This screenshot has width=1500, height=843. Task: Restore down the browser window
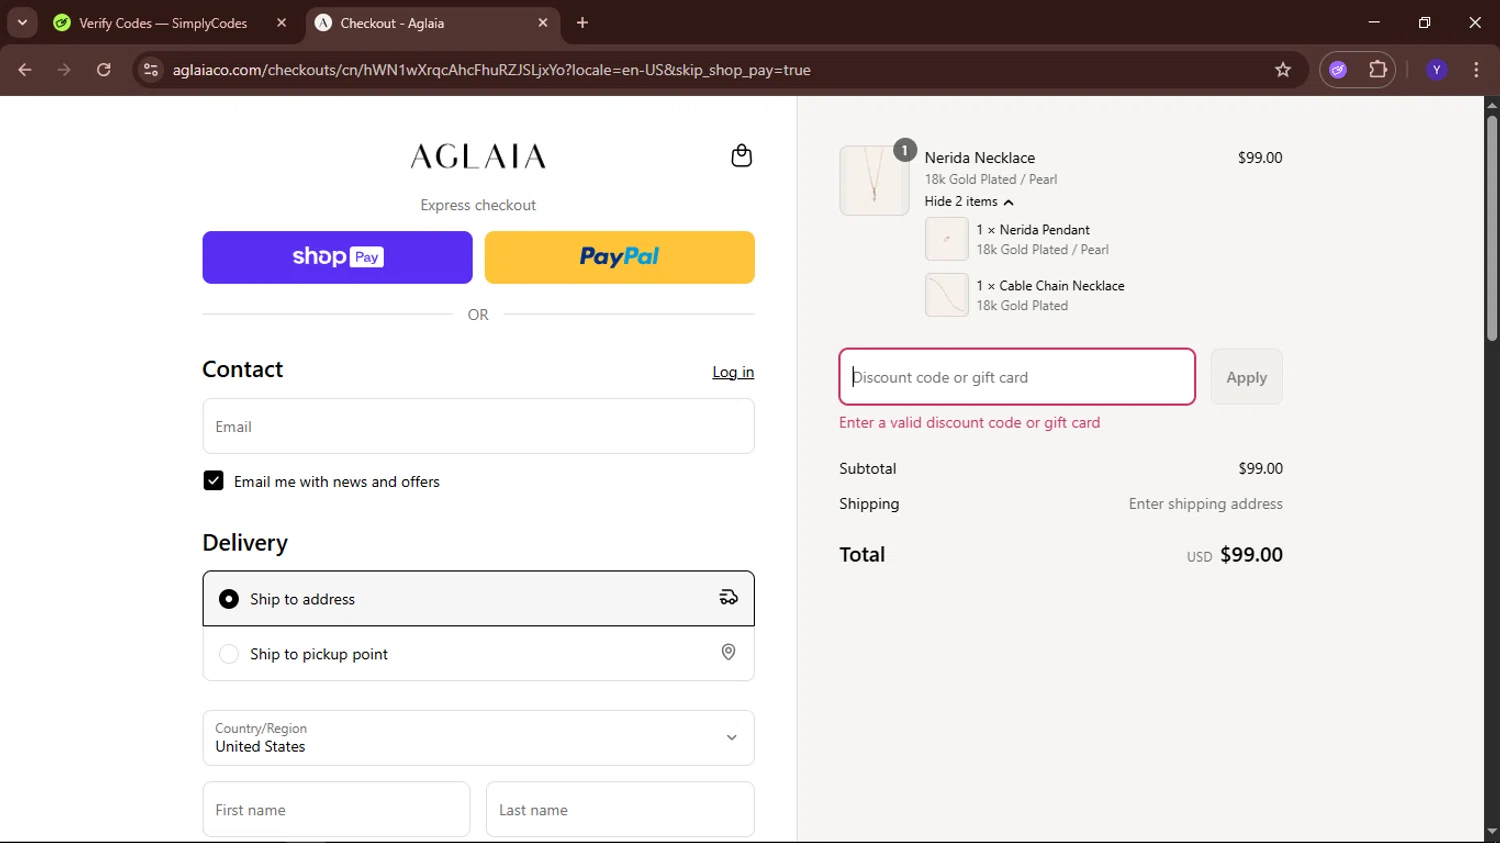tap(1424, 22)
